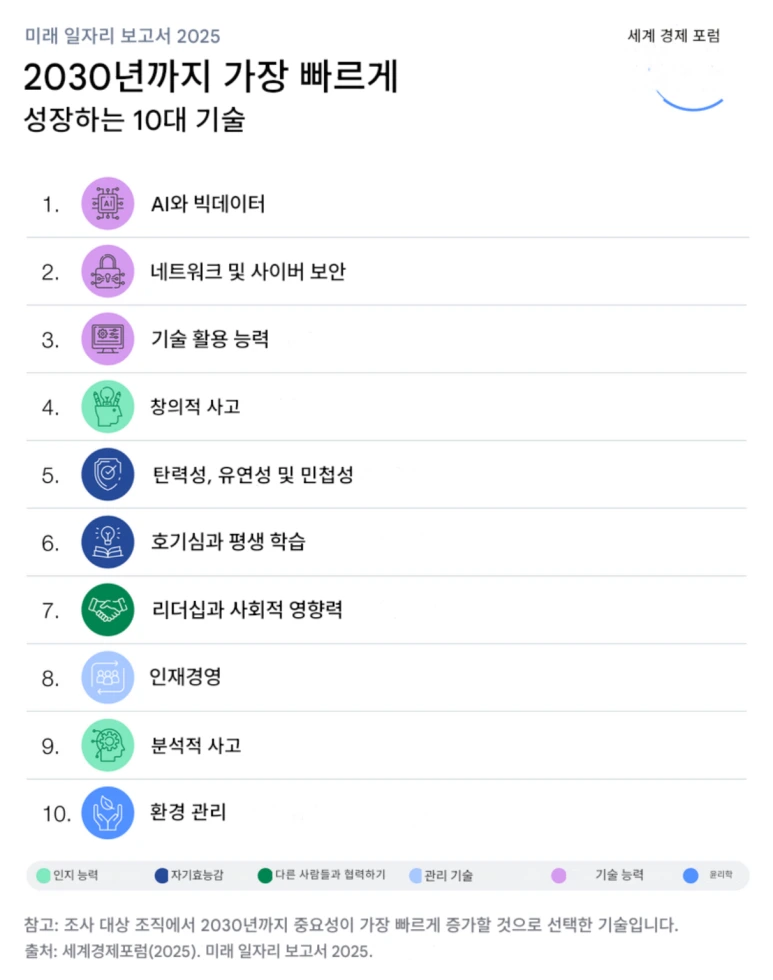Click the computer screen icon for 기술 활용 능력
This screenshot has height=980, width=773.
click(107, 338)
